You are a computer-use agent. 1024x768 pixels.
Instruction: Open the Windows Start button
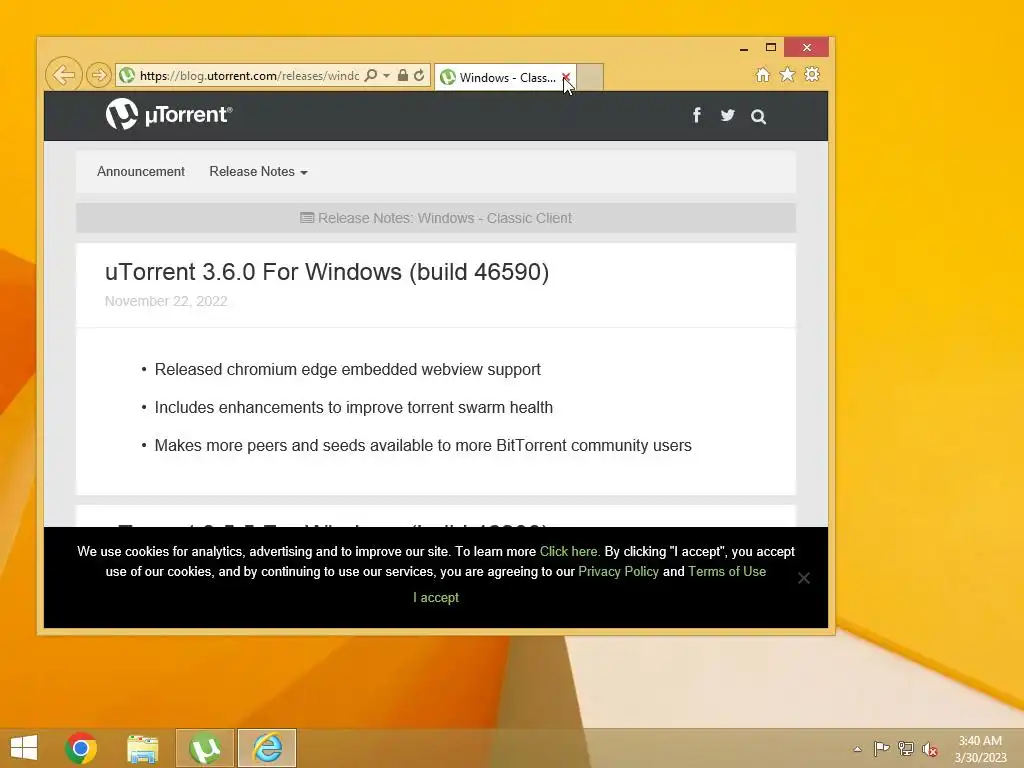tap(24, 748)
